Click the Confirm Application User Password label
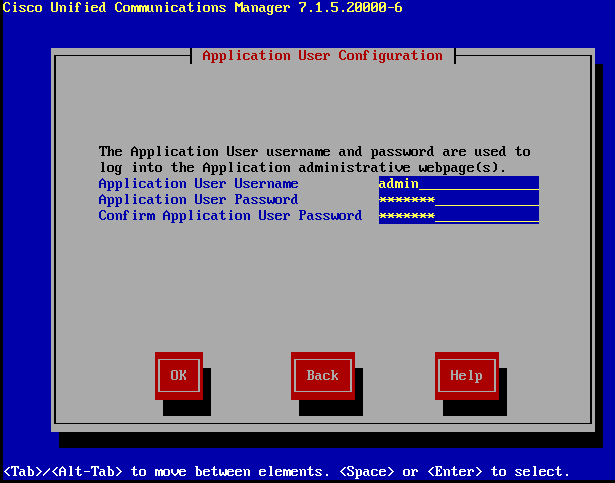This screenshot has height=483, width=615. pyautogui.click(x=230, y=216)
